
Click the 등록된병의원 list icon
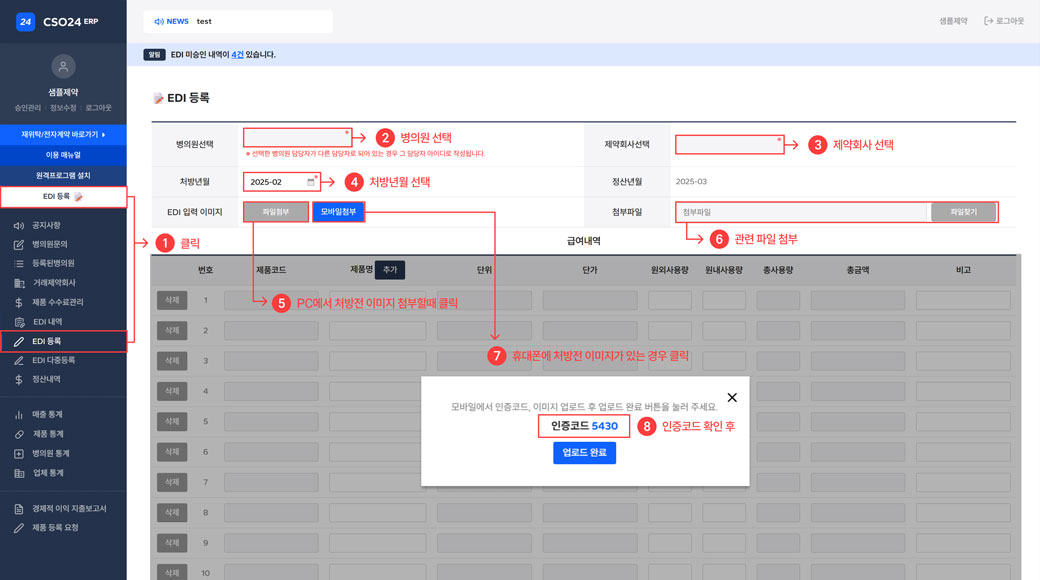coord(19,263)
